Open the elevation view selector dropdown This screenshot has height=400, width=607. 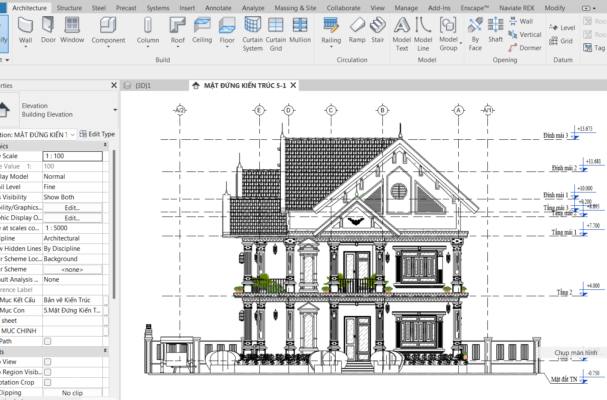(70, 134)
